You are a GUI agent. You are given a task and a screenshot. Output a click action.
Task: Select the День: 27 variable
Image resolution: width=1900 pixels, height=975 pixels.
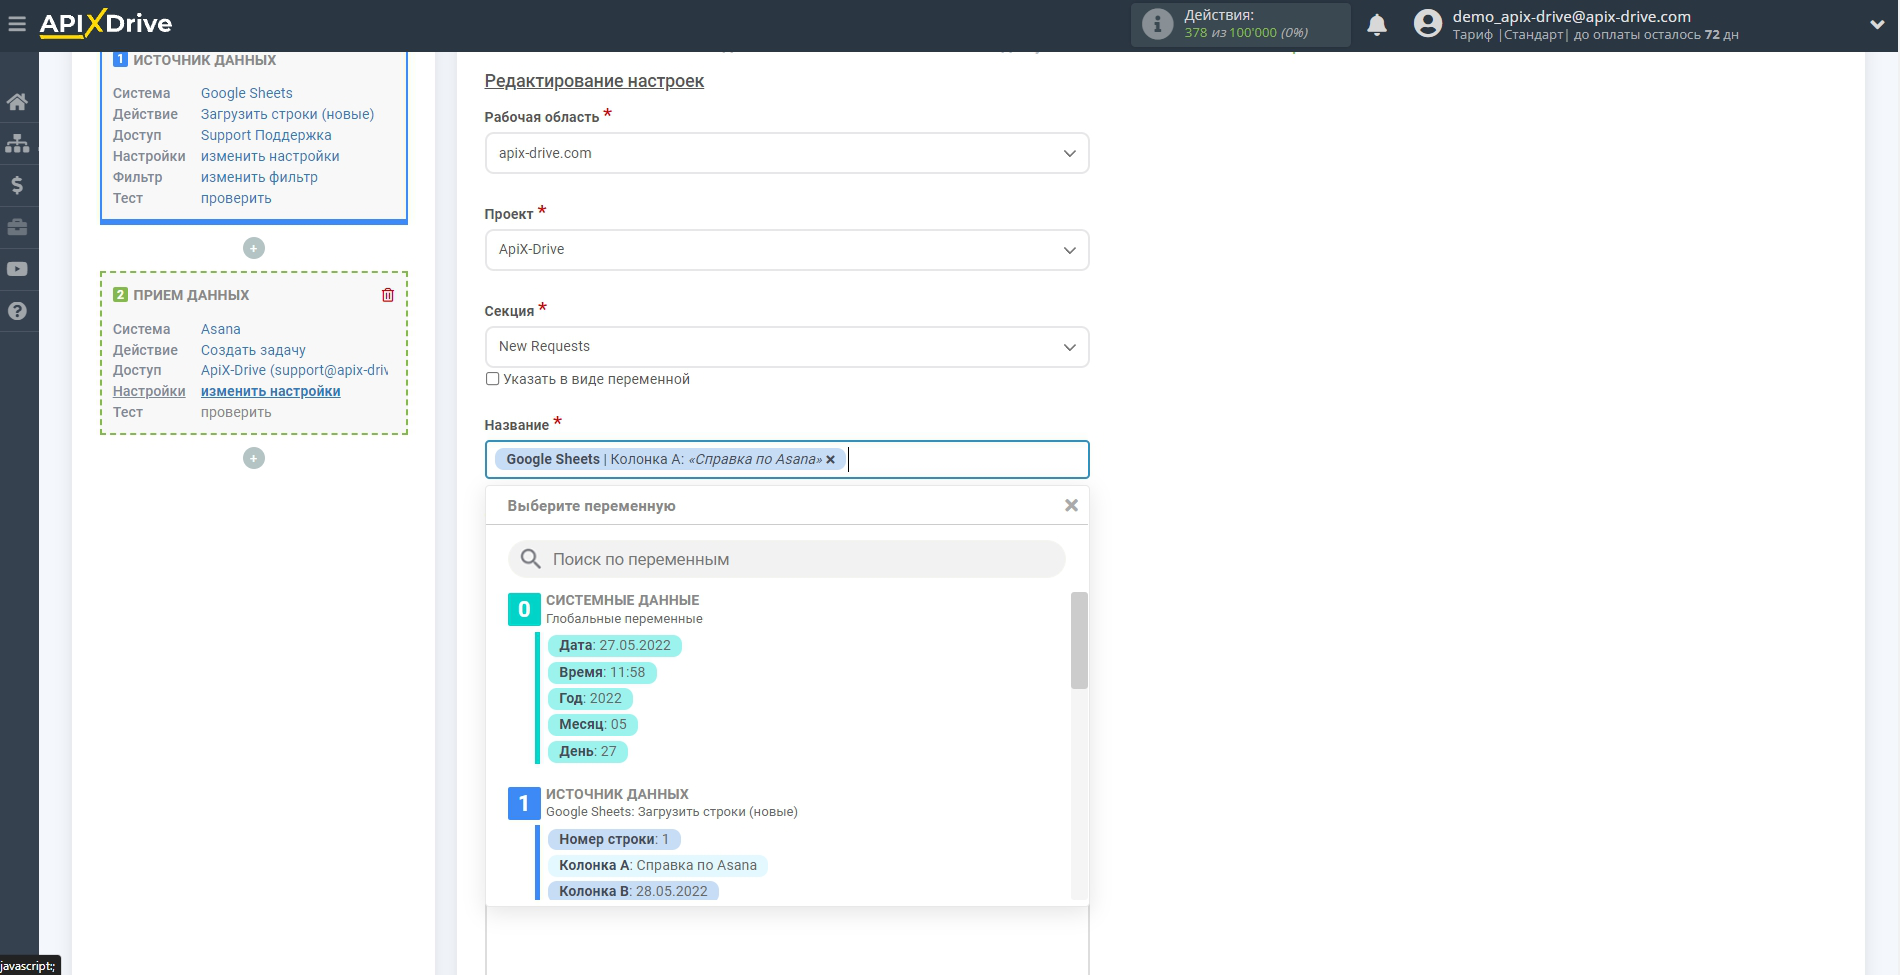point(588,752)
